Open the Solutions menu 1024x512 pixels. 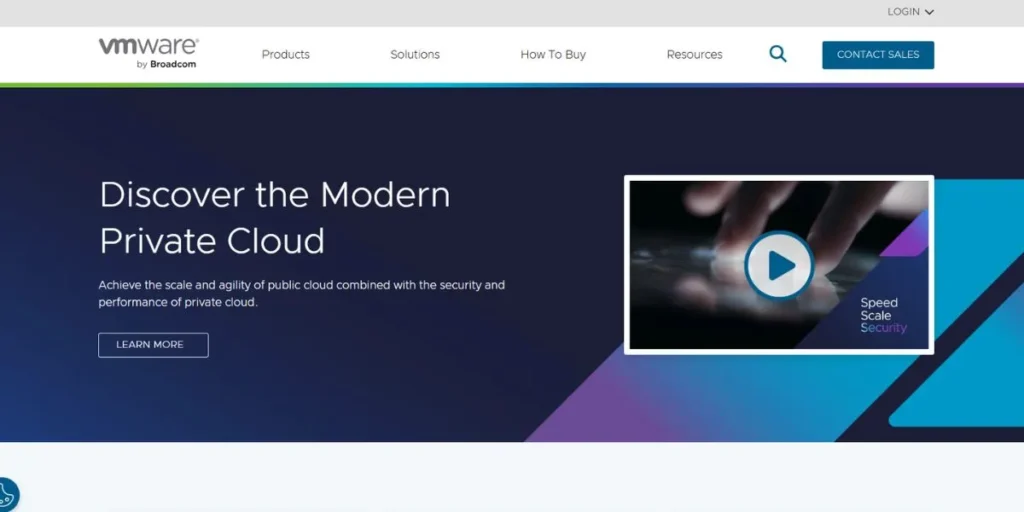coord(415,55)
